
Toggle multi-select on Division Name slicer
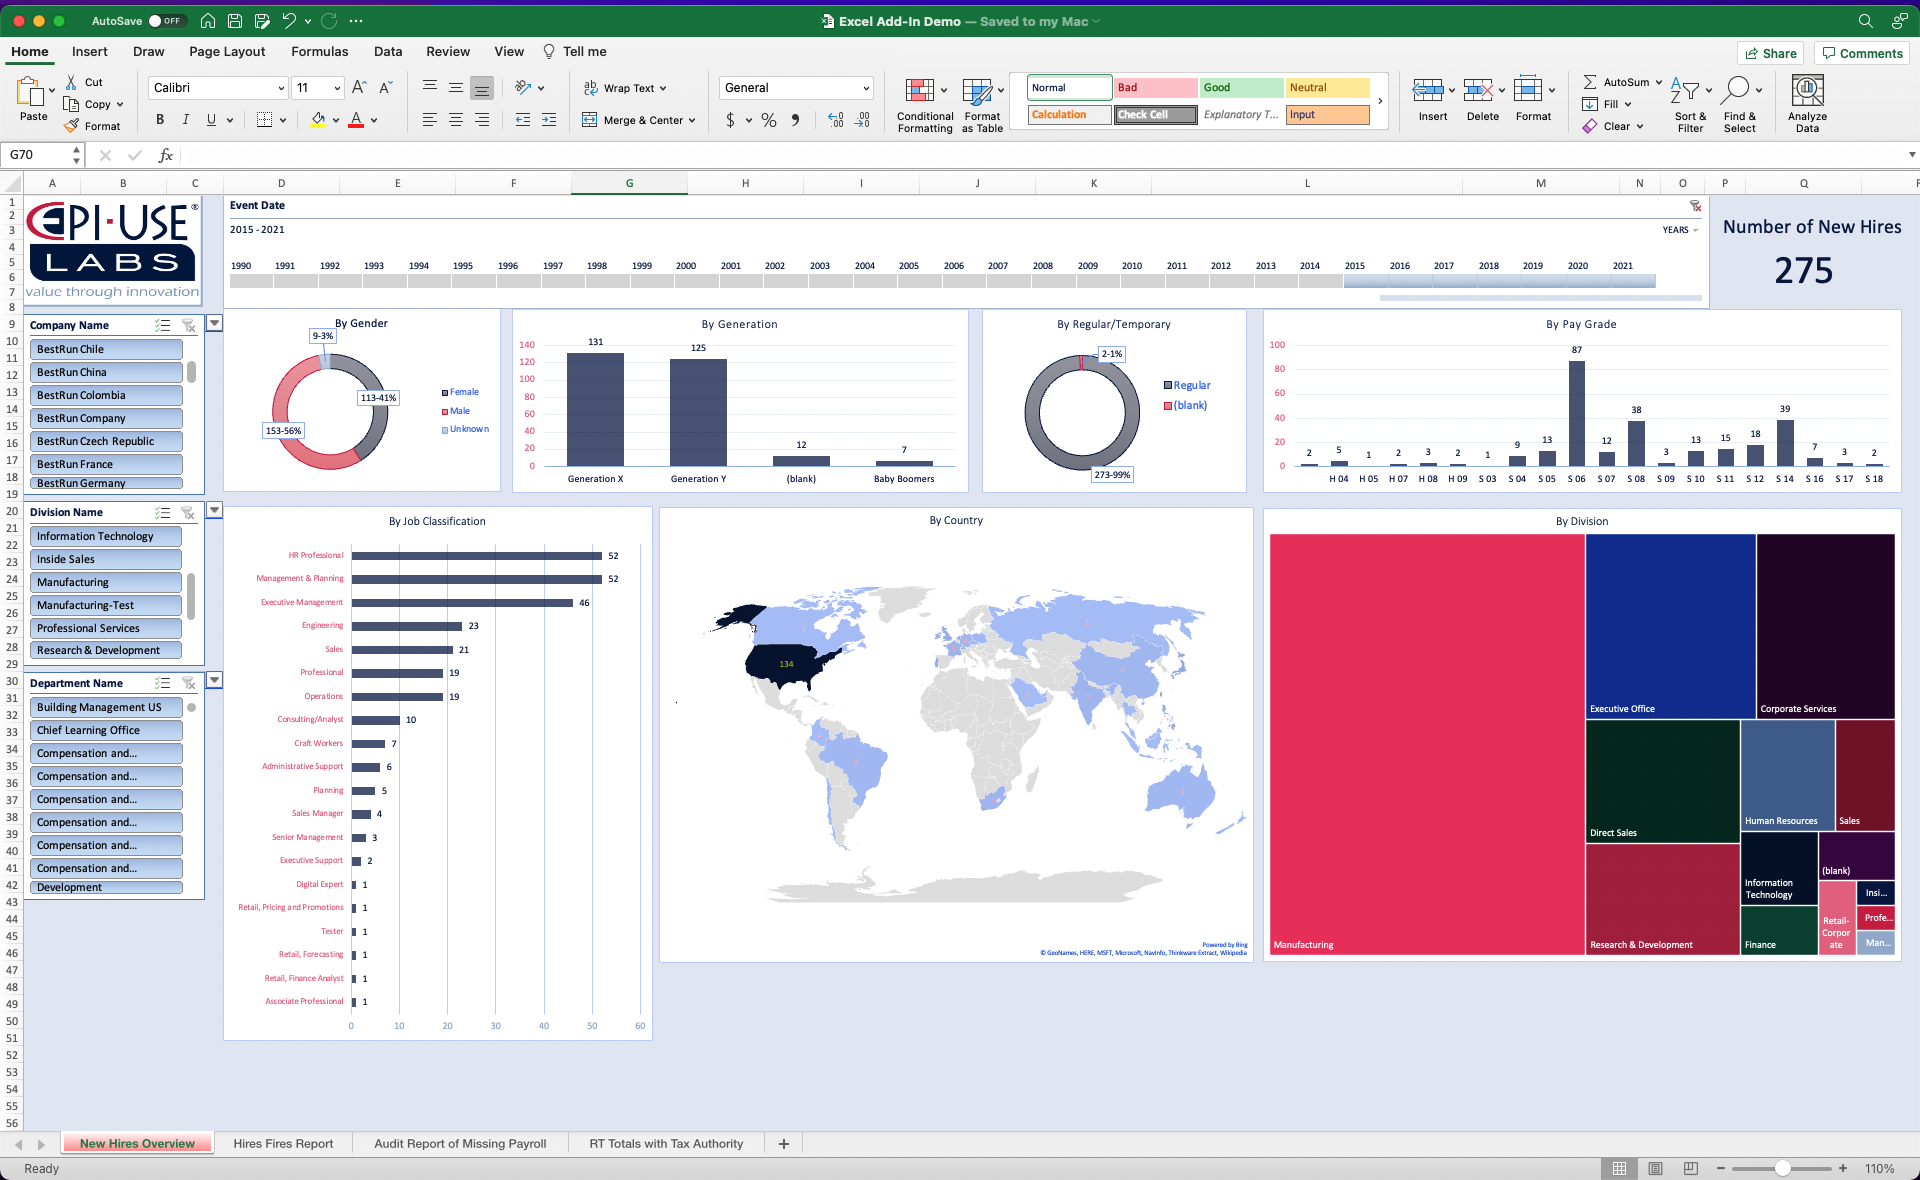click(162, 513)
